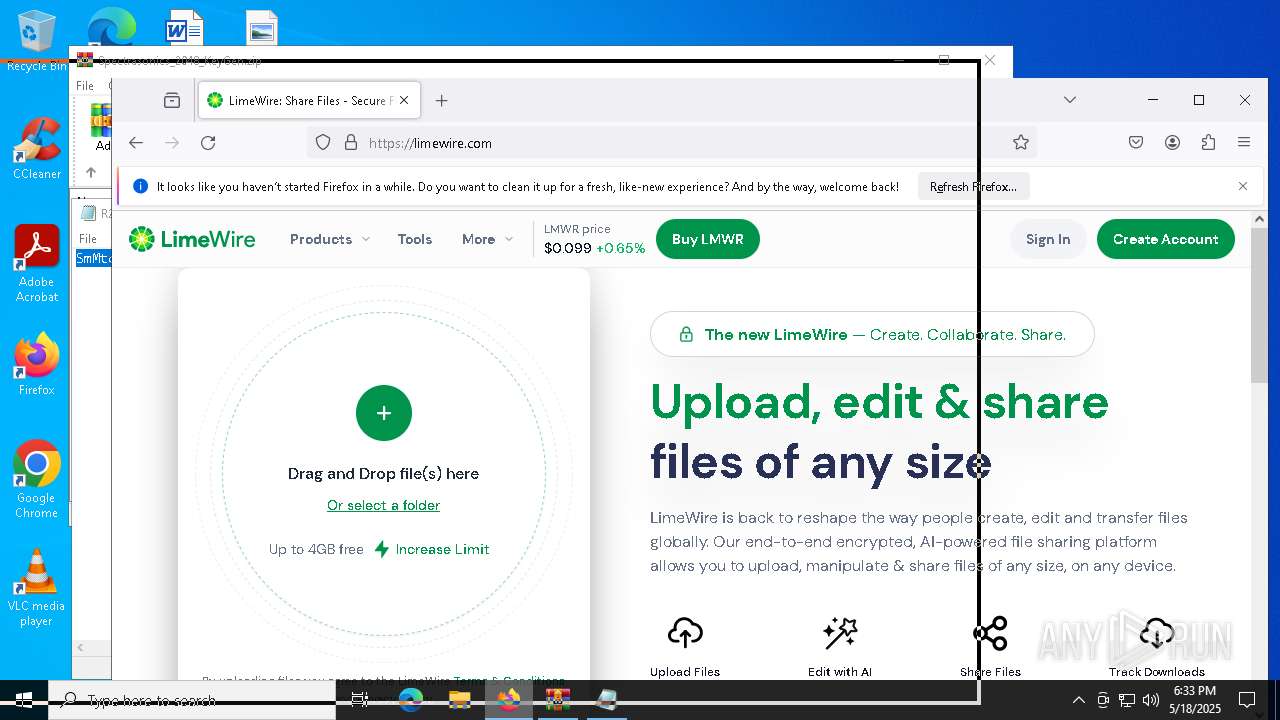The height and width of the screenshot is (720, 1280).
Task: Open Firefox account icon
Action: tap(1172, 143)
